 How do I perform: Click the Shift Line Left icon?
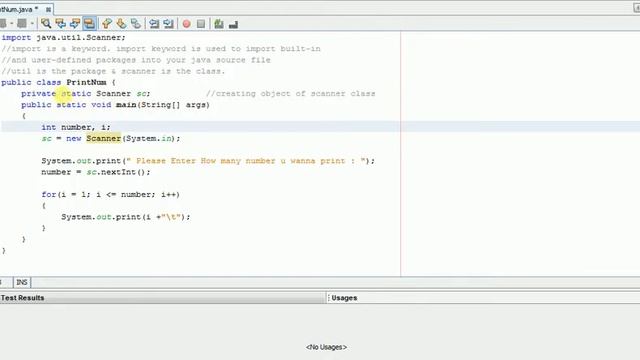coord(154,24)
